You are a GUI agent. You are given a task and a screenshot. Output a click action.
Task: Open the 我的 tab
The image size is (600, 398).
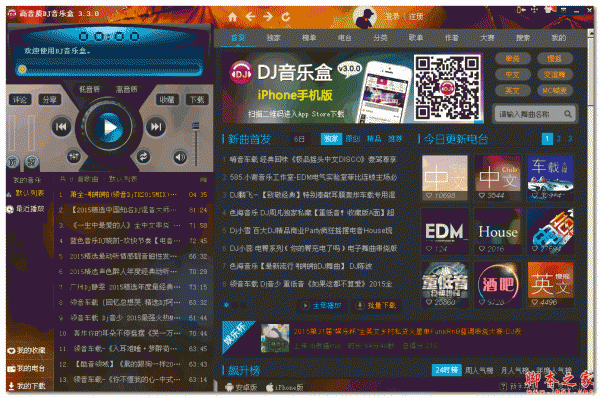point(558,38)
